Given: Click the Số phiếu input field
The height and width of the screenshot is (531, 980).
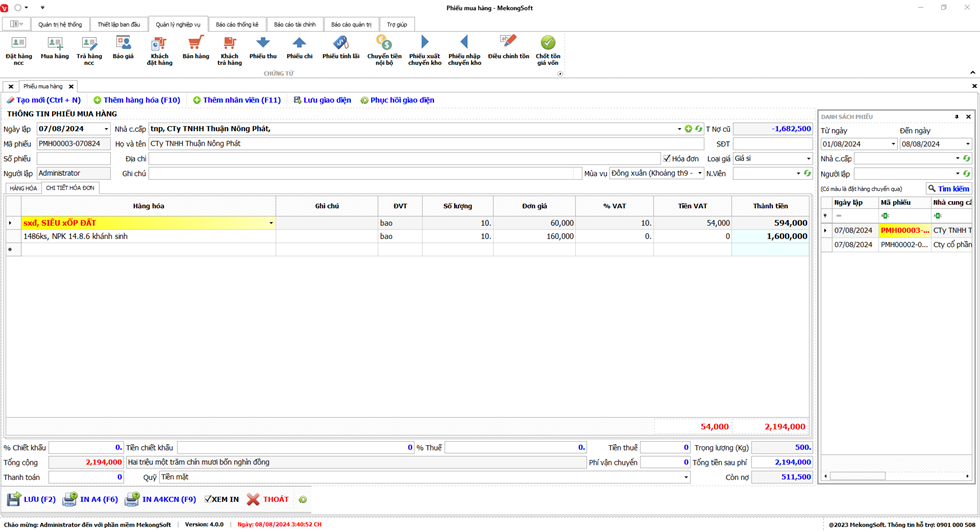Looking at the screenshot, I should [73, 158].
